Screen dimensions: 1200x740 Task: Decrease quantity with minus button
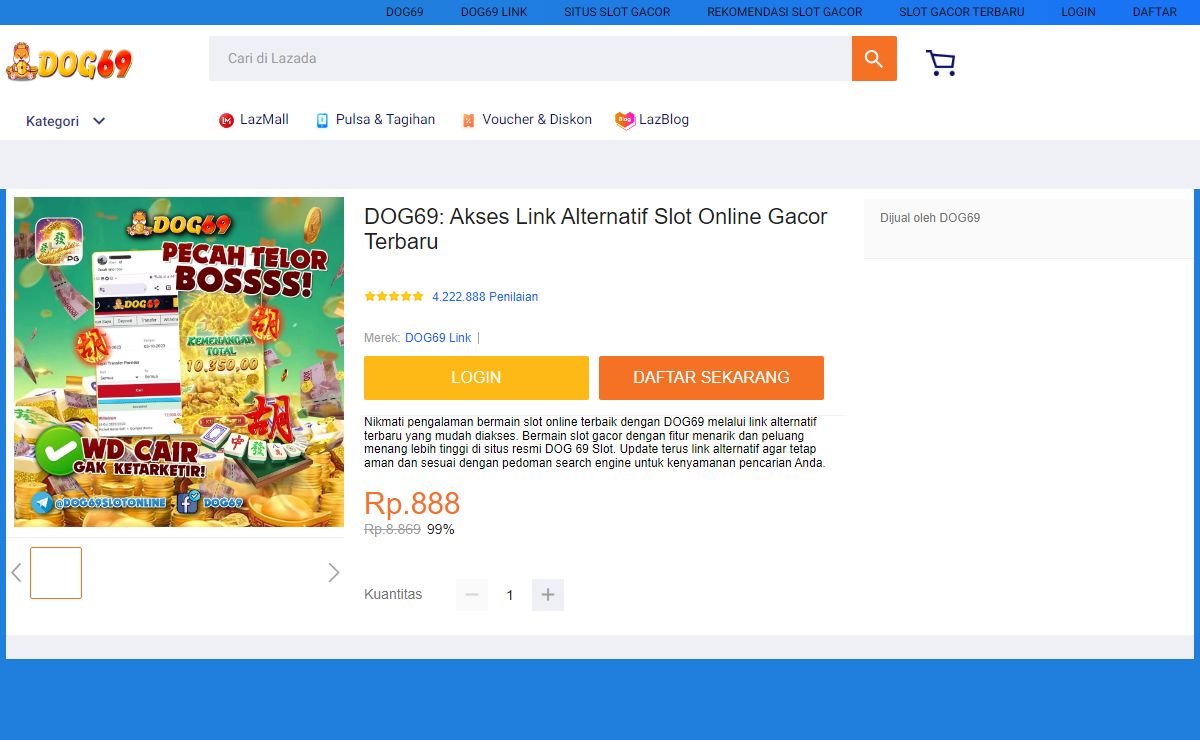click(472, 595)
